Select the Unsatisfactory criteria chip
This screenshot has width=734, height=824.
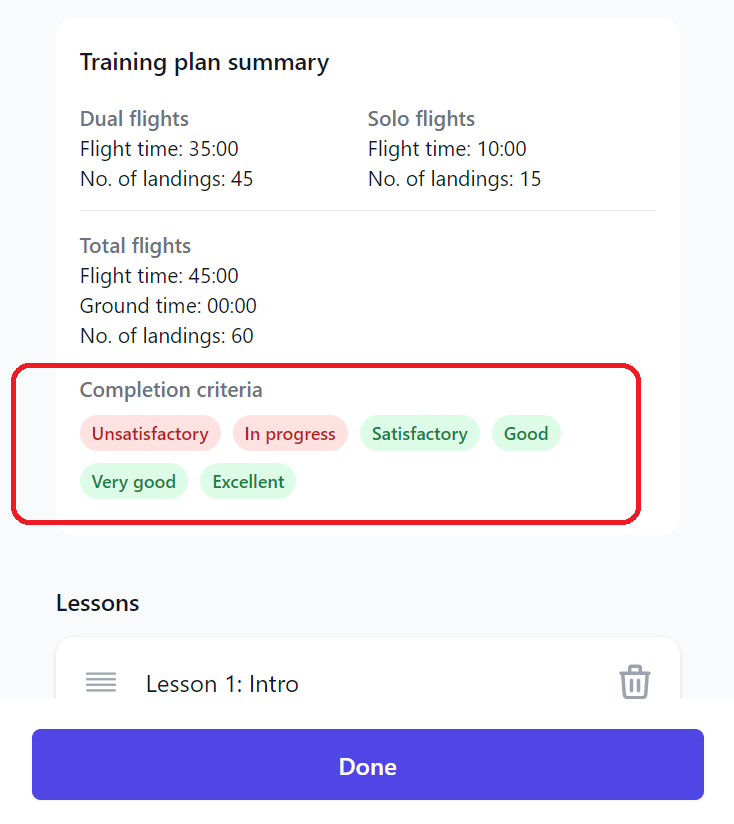pos(150,434)
